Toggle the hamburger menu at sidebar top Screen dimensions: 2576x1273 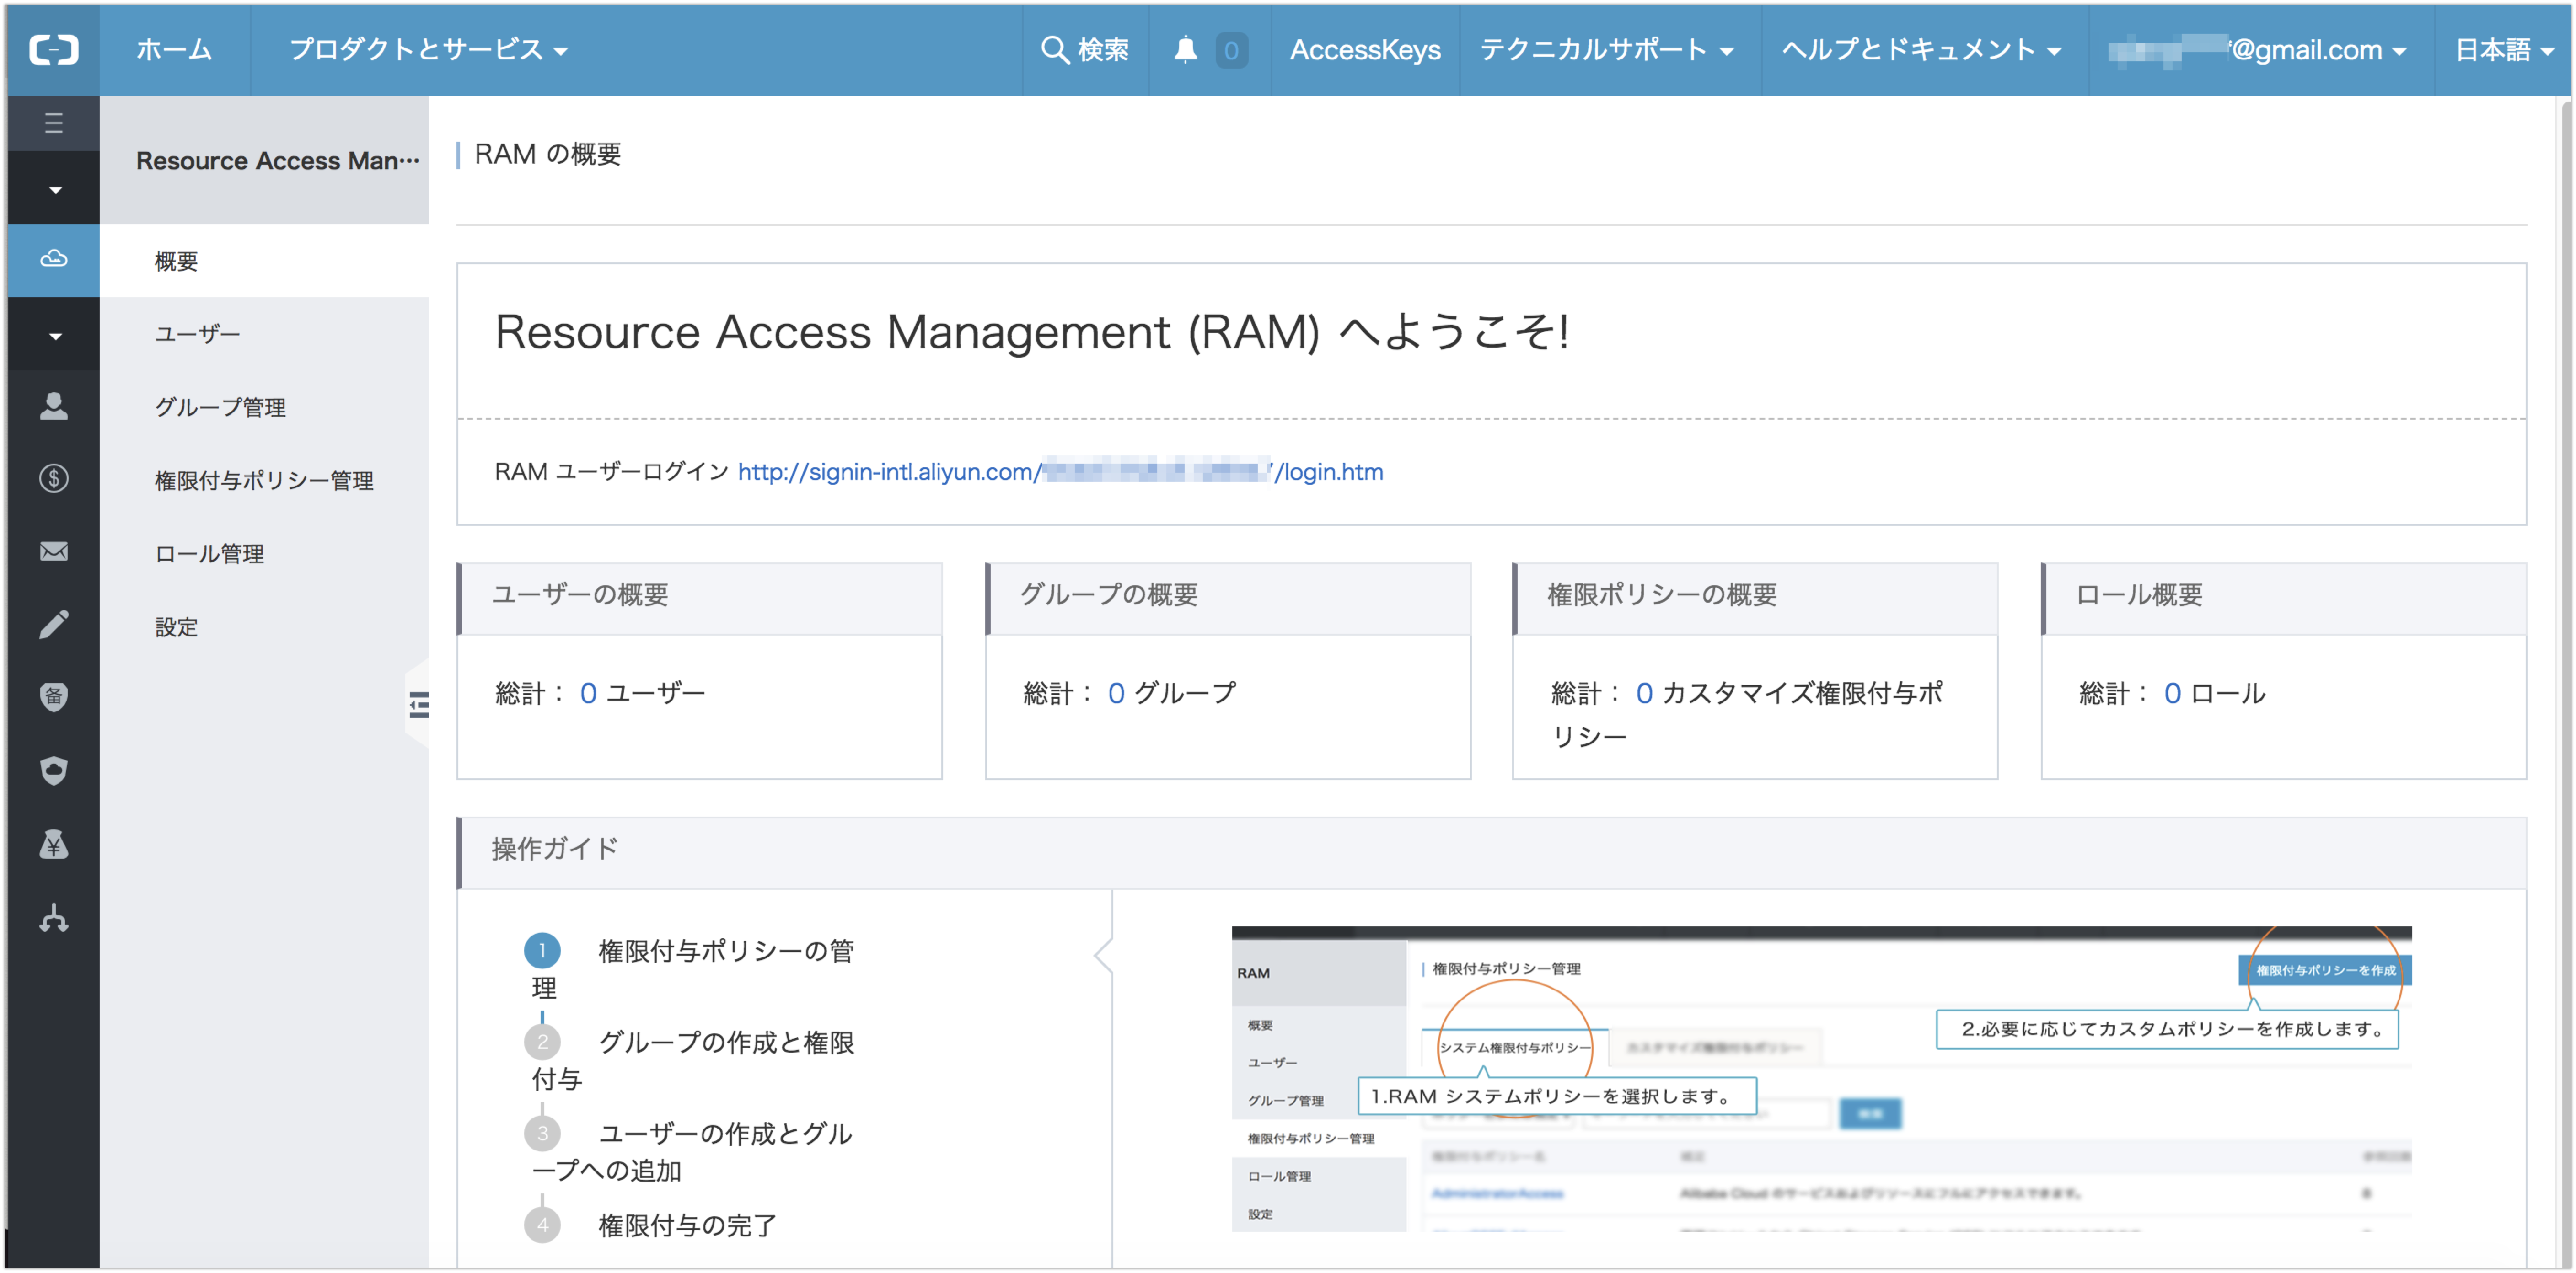[53, 122]
